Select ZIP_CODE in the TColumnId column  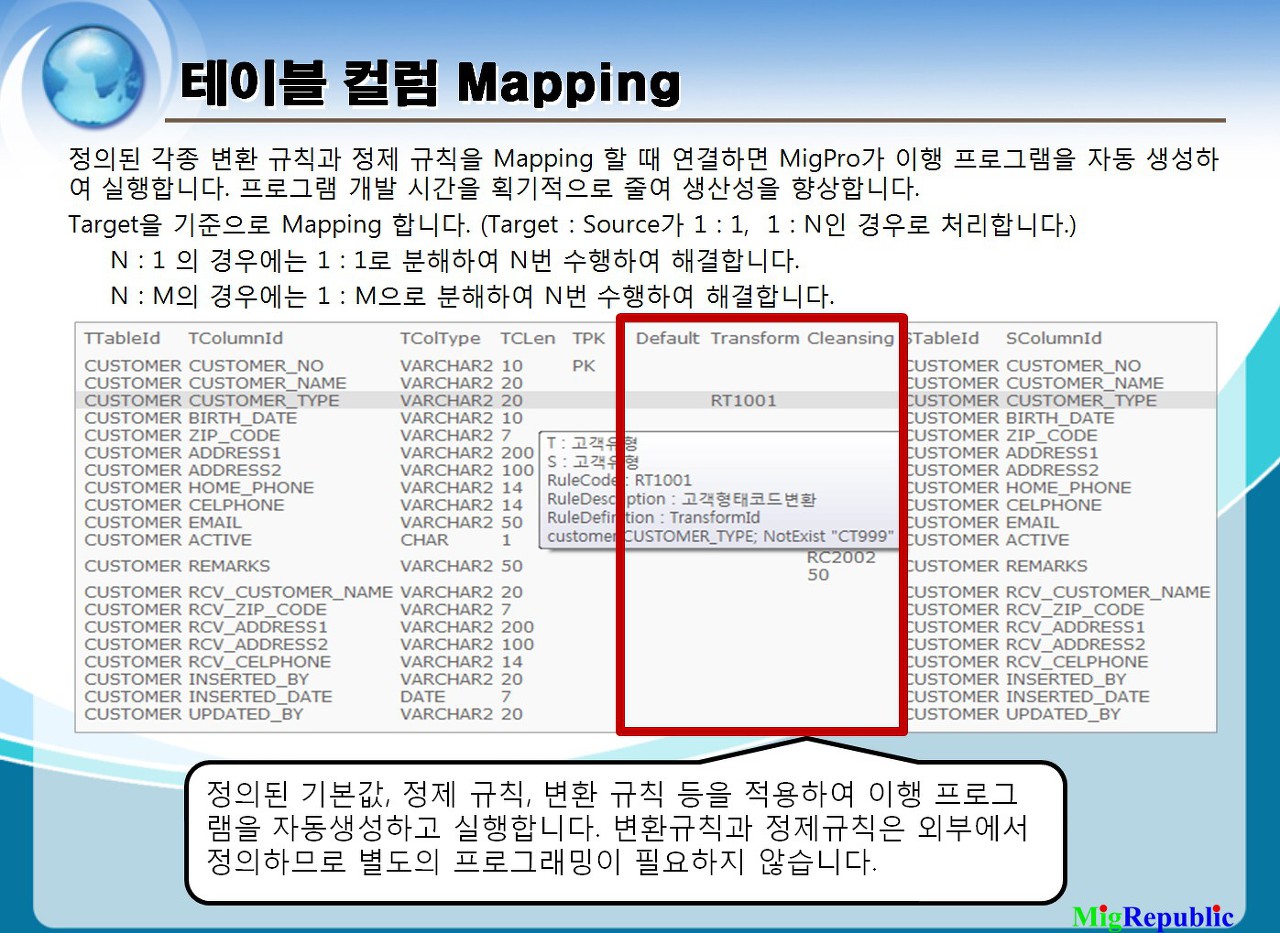[234, 435]
